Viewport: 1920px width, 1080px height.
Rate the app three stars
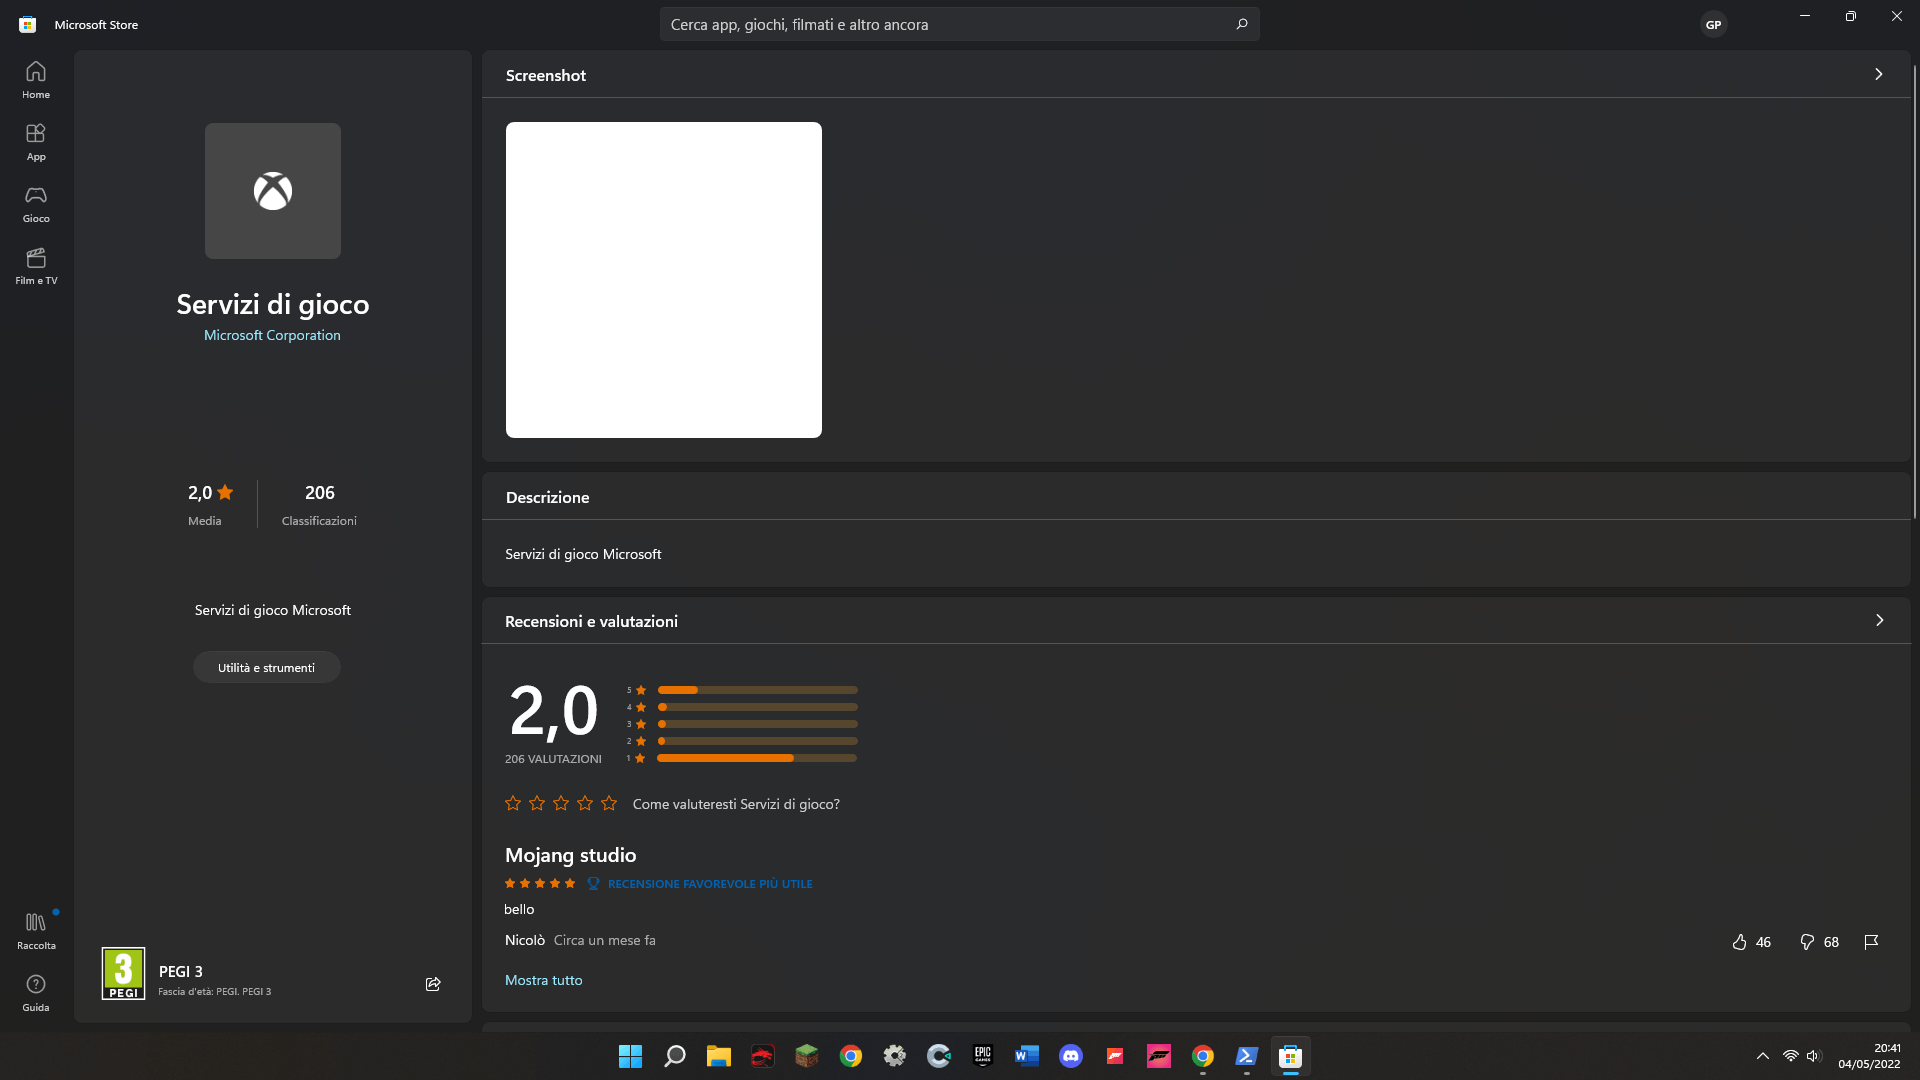point(561,803)
